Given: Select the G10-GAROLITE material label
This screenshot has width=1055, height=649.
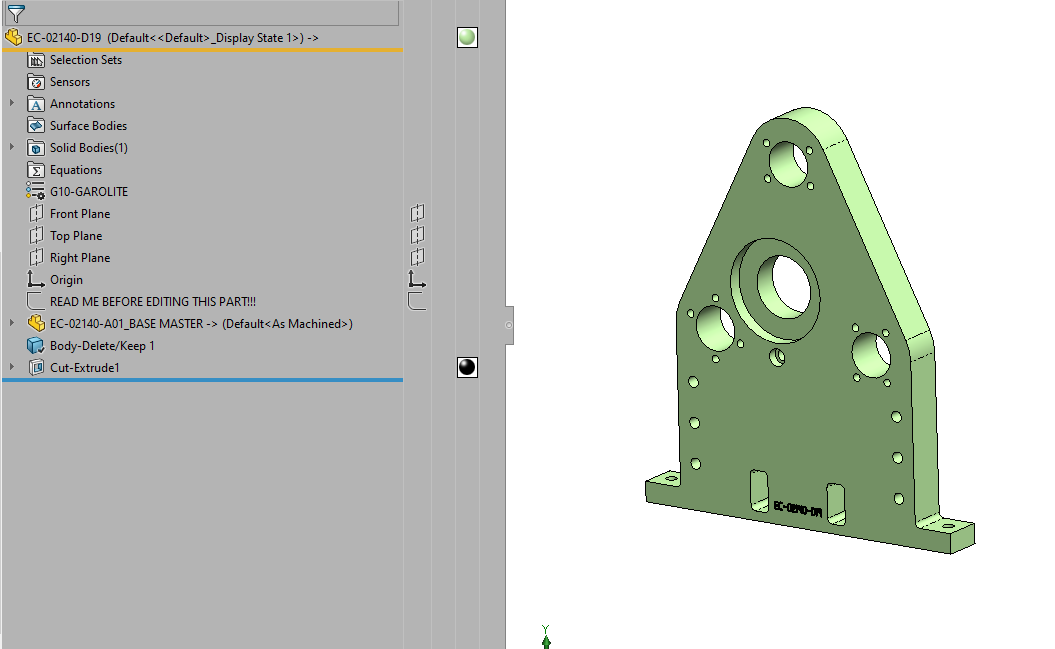Looking at the screenshot, I should click(89, 192).
